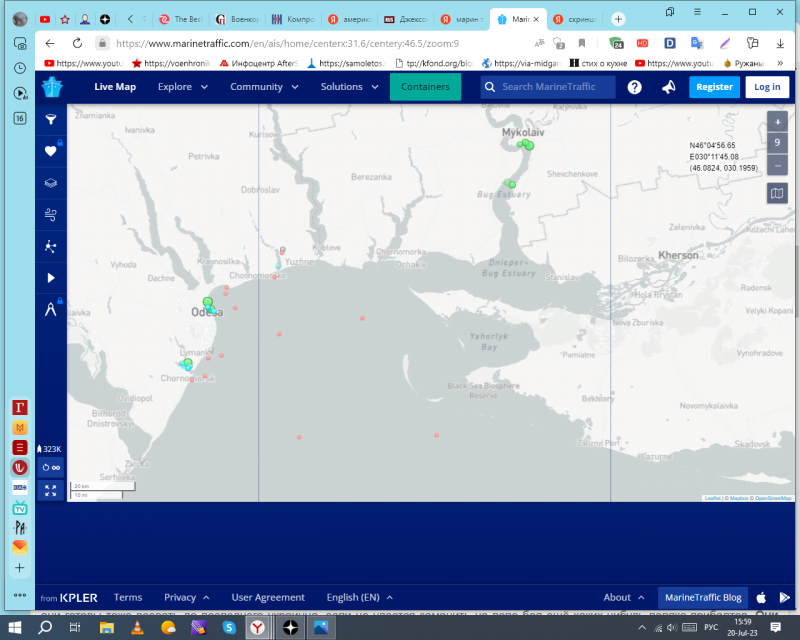The height and width of the screenshot is (640, 800).
Task: Click the fullscreen map icon
Action: tap(50, 490)
